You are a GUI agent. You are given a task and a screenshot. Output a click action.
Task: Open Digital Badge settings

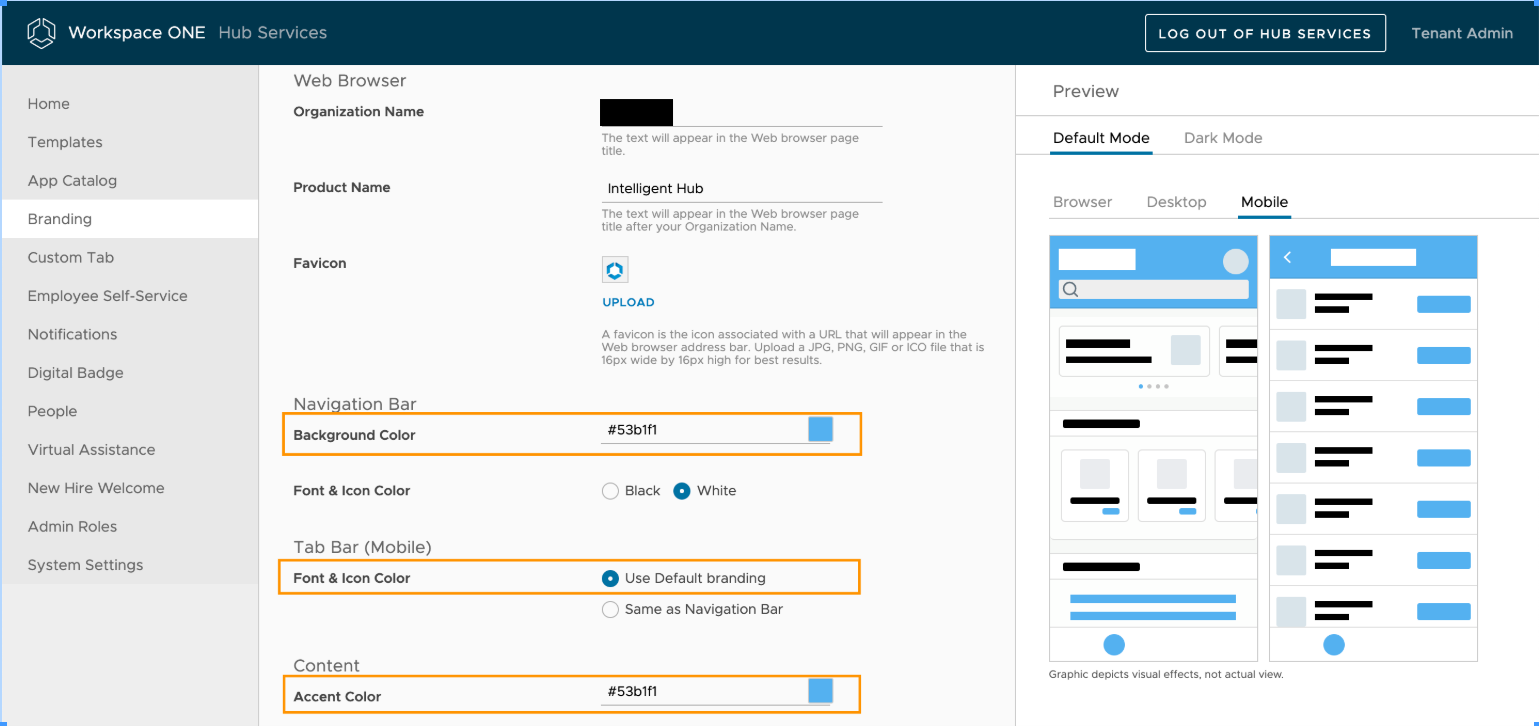coord(130,373)
